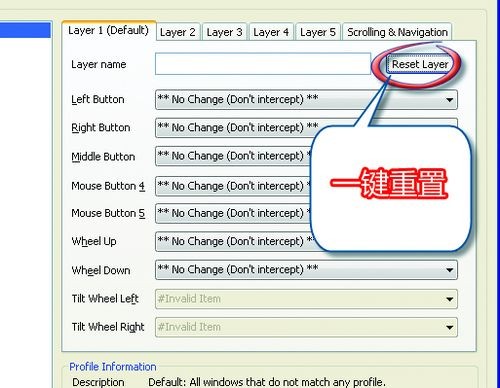Select the highlighted blue profile list item

pyautogui.click(x=25, y=29)
